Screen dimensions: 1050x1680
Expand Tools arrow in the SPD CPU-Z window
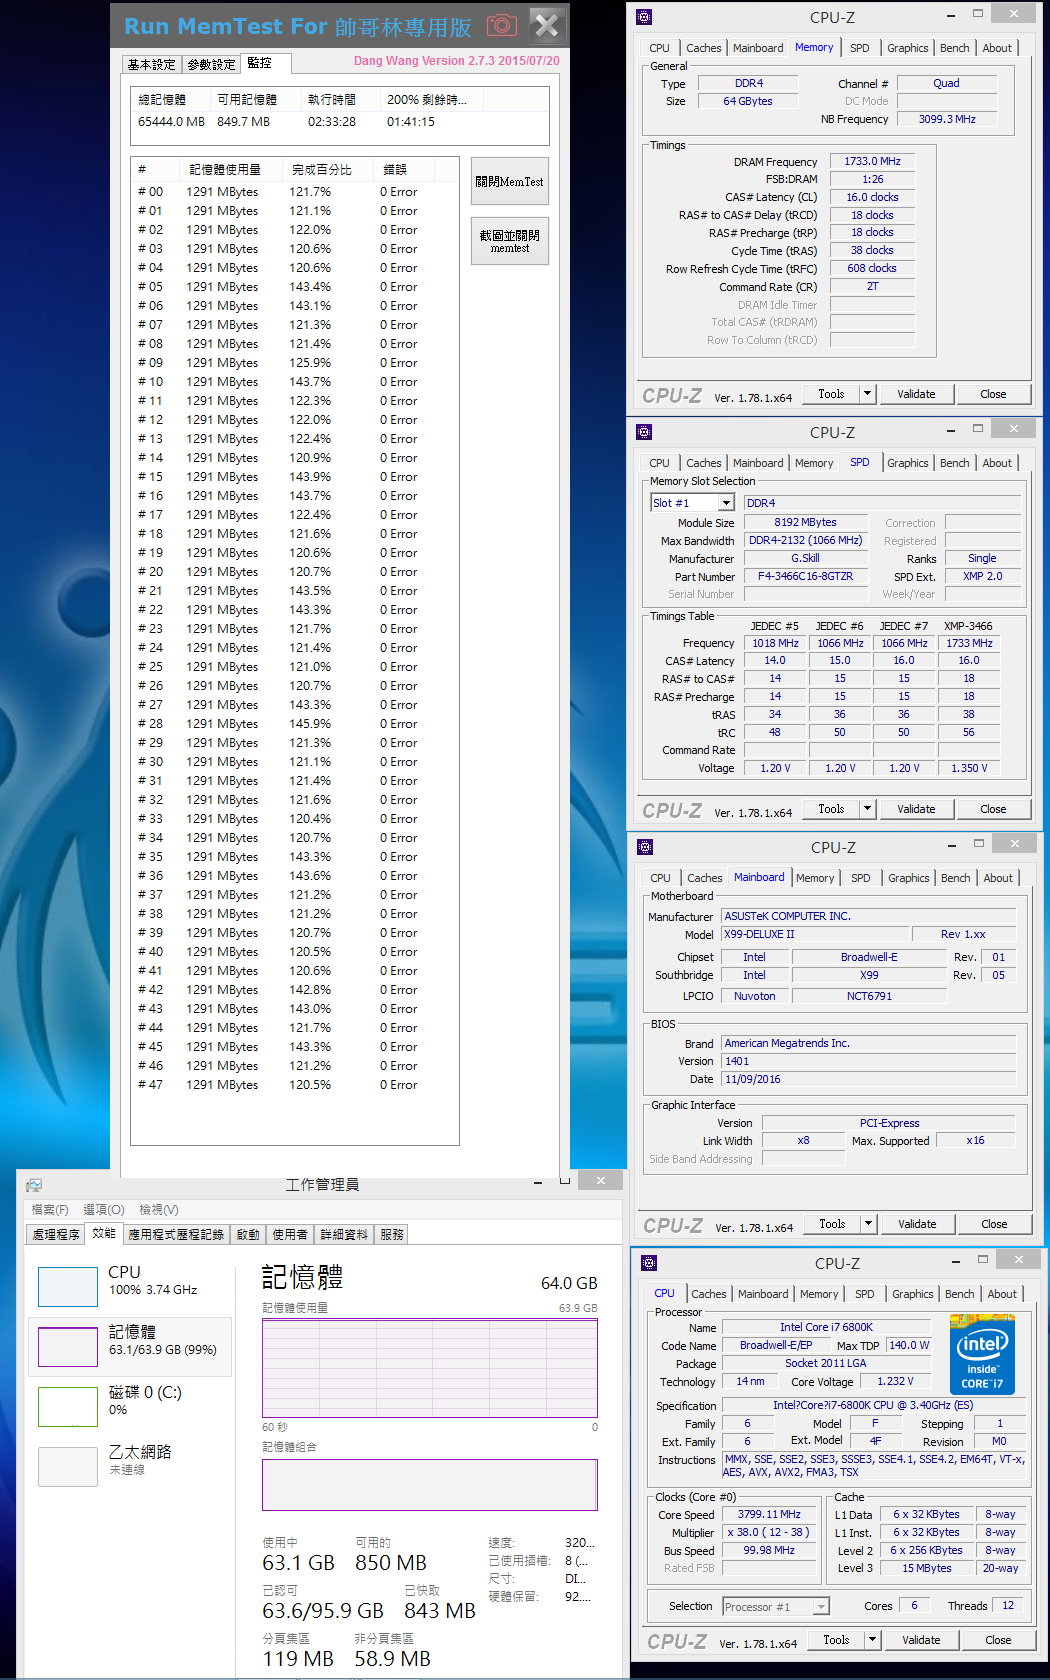[x=867, y=809]
